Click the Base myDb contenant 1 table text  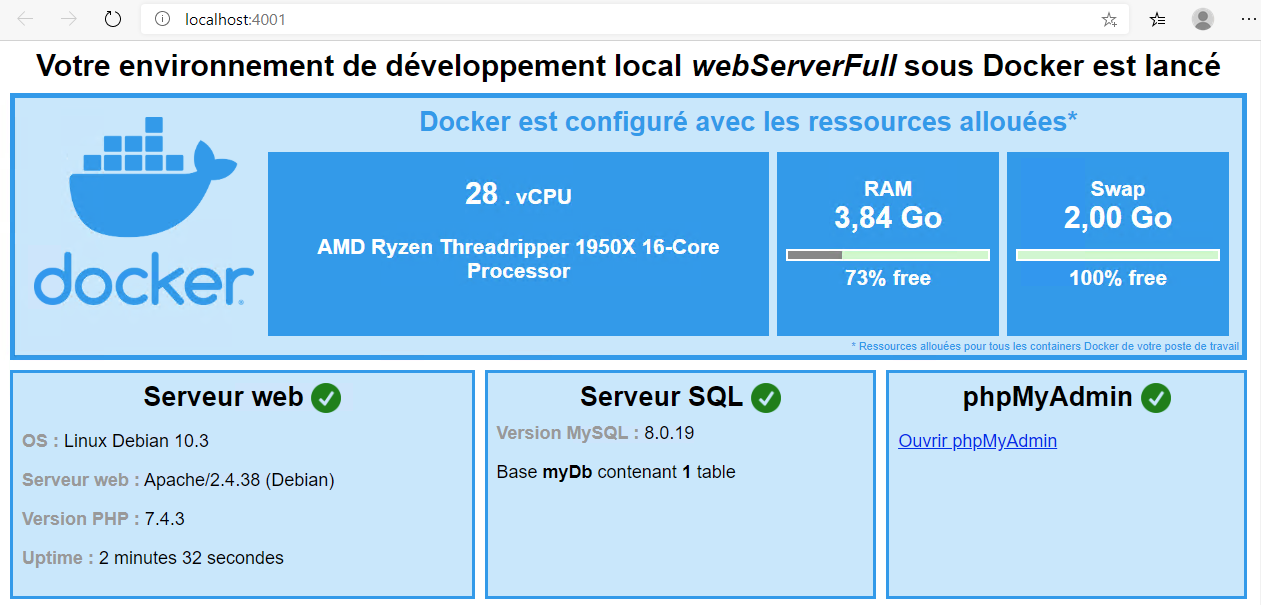pyautogui.click(x=616, y=472)
